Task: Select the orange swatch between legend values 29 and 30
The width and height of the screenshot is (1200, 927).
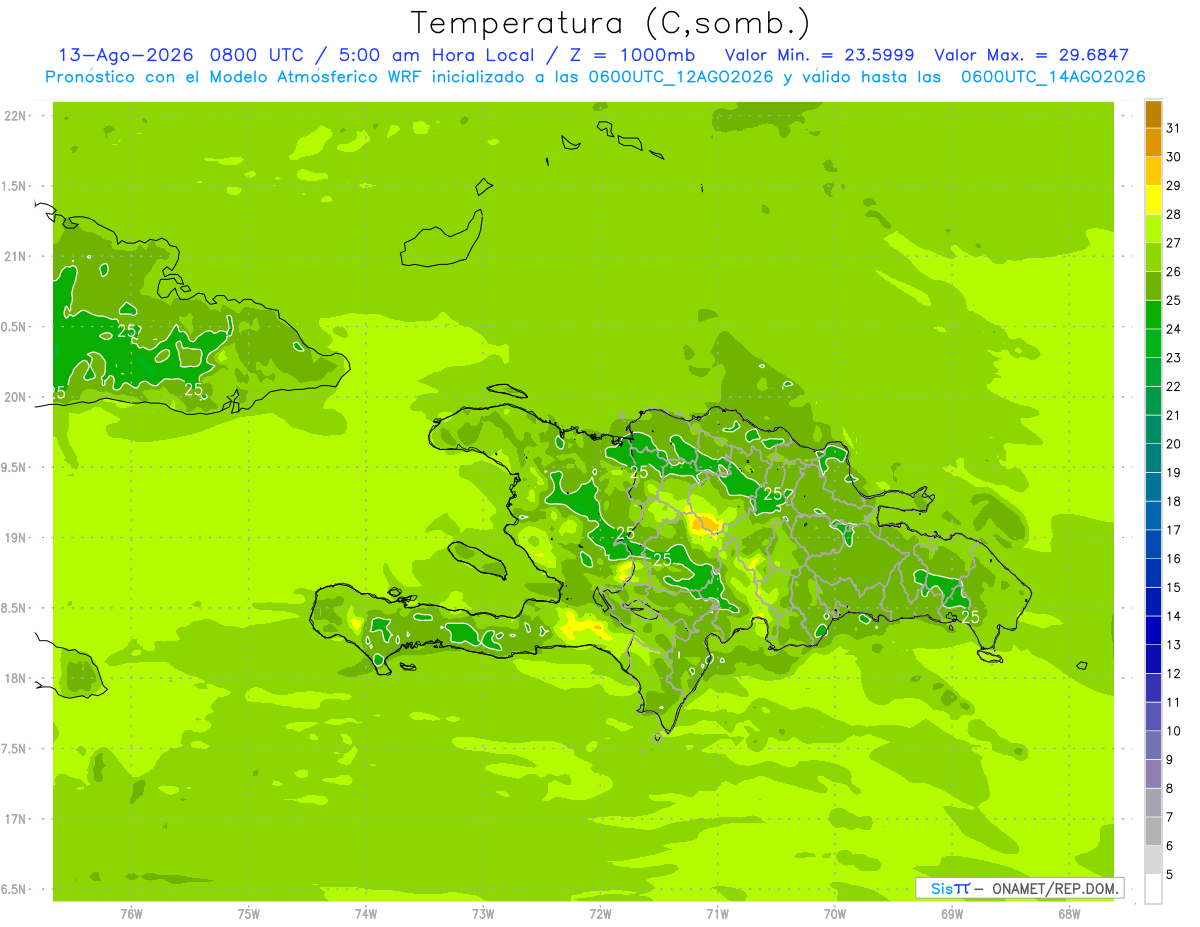Action: (x=1153, y=171)
